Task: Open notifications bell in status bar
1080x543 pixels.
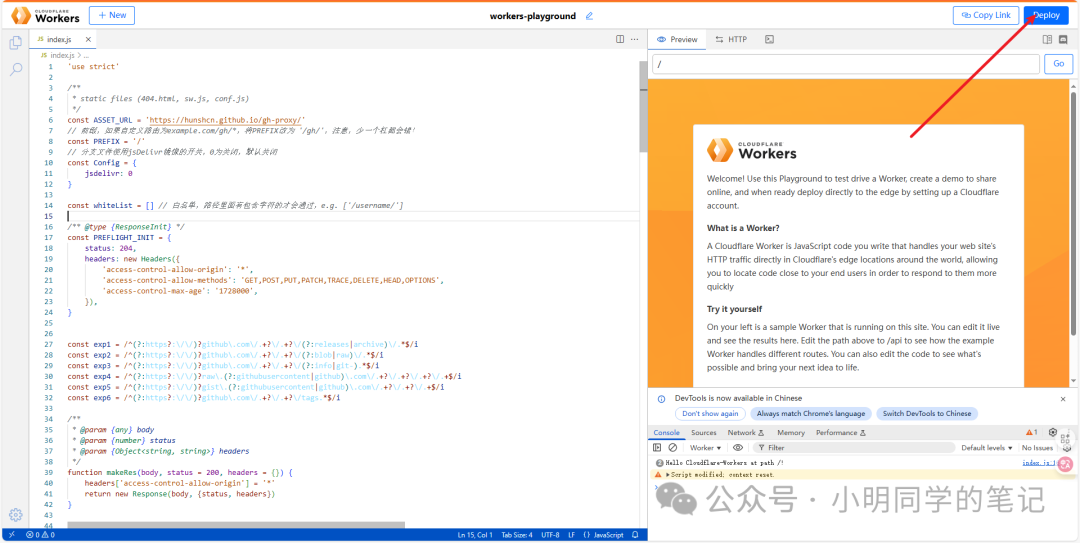Action: coord(635,535)
